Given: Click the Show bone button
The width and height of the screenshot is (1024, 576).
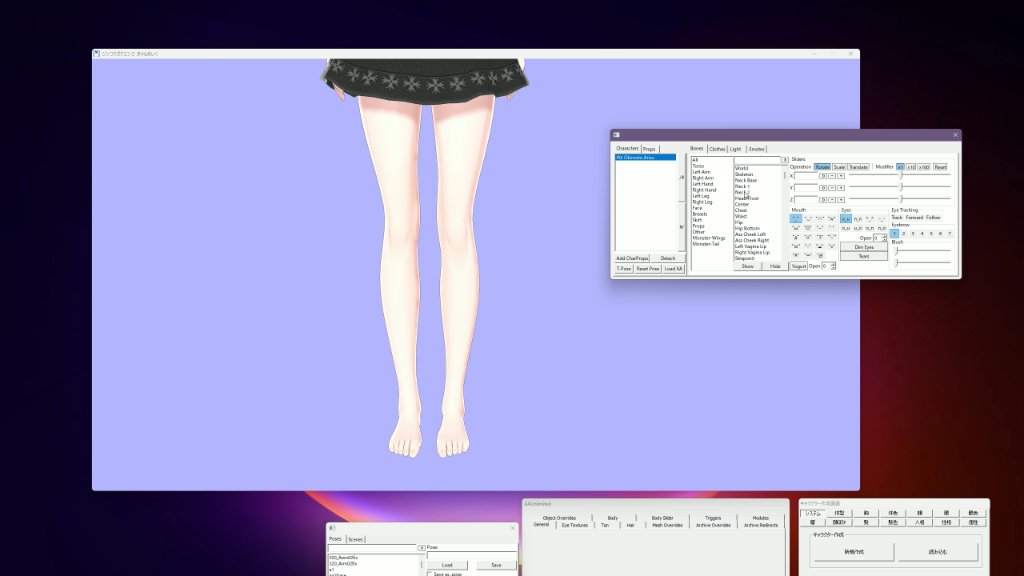Looking at the screenshot, I should pyautogui.click(x=747, y=266).
